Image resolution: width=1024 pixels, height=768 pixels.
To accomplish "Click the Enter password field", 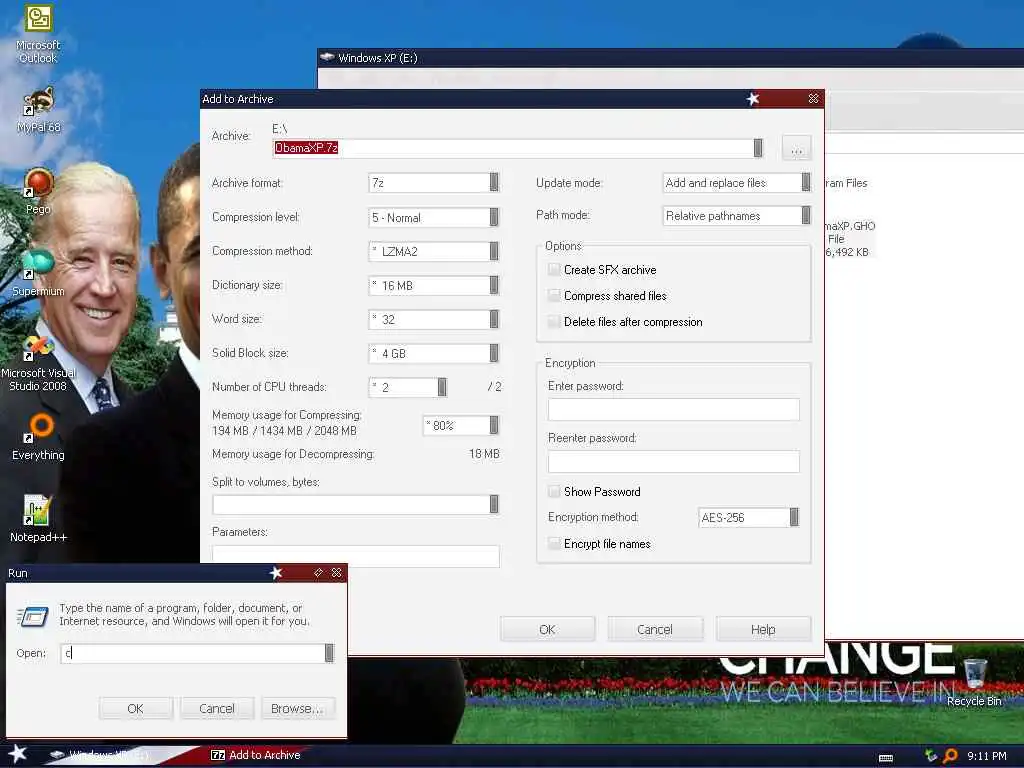I will tap(673, 409).
